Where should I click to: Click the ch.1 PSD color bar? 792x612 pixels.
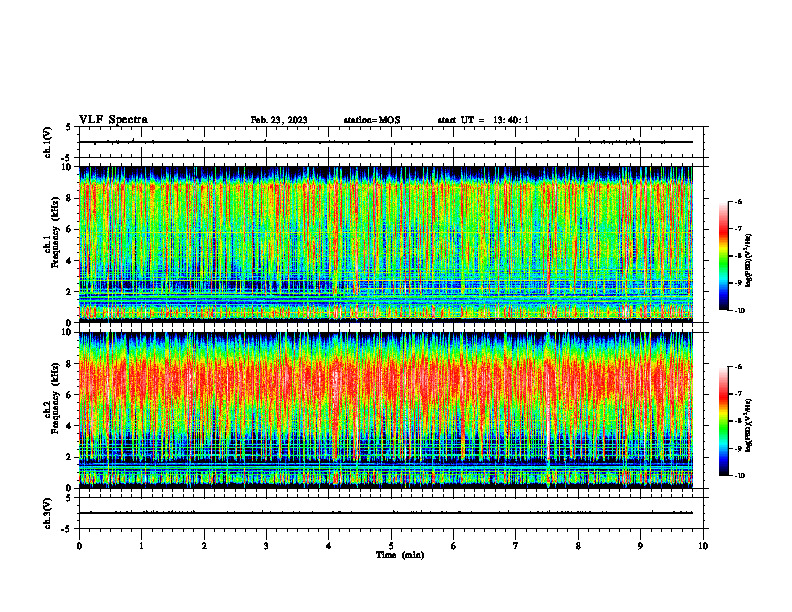point(724,256)
